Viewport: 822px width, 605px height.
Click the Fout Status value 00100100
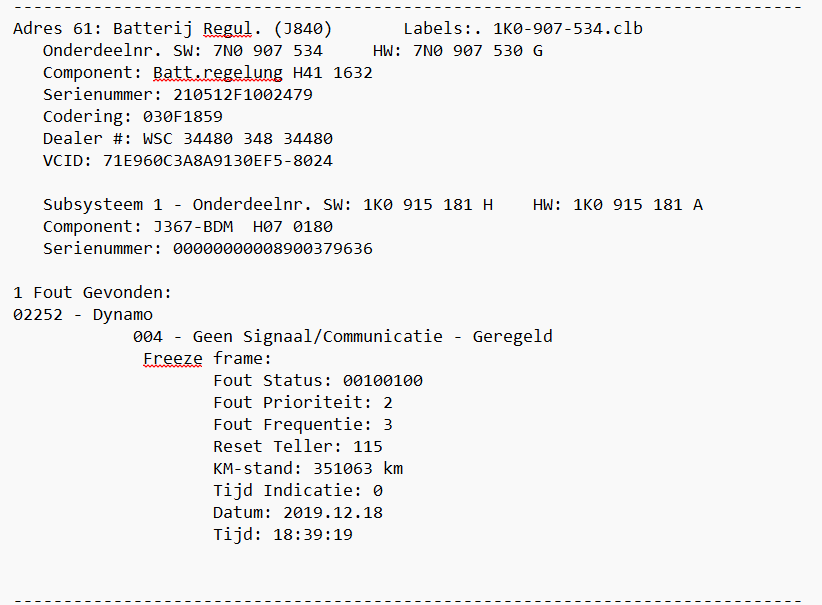pos(383,380)
